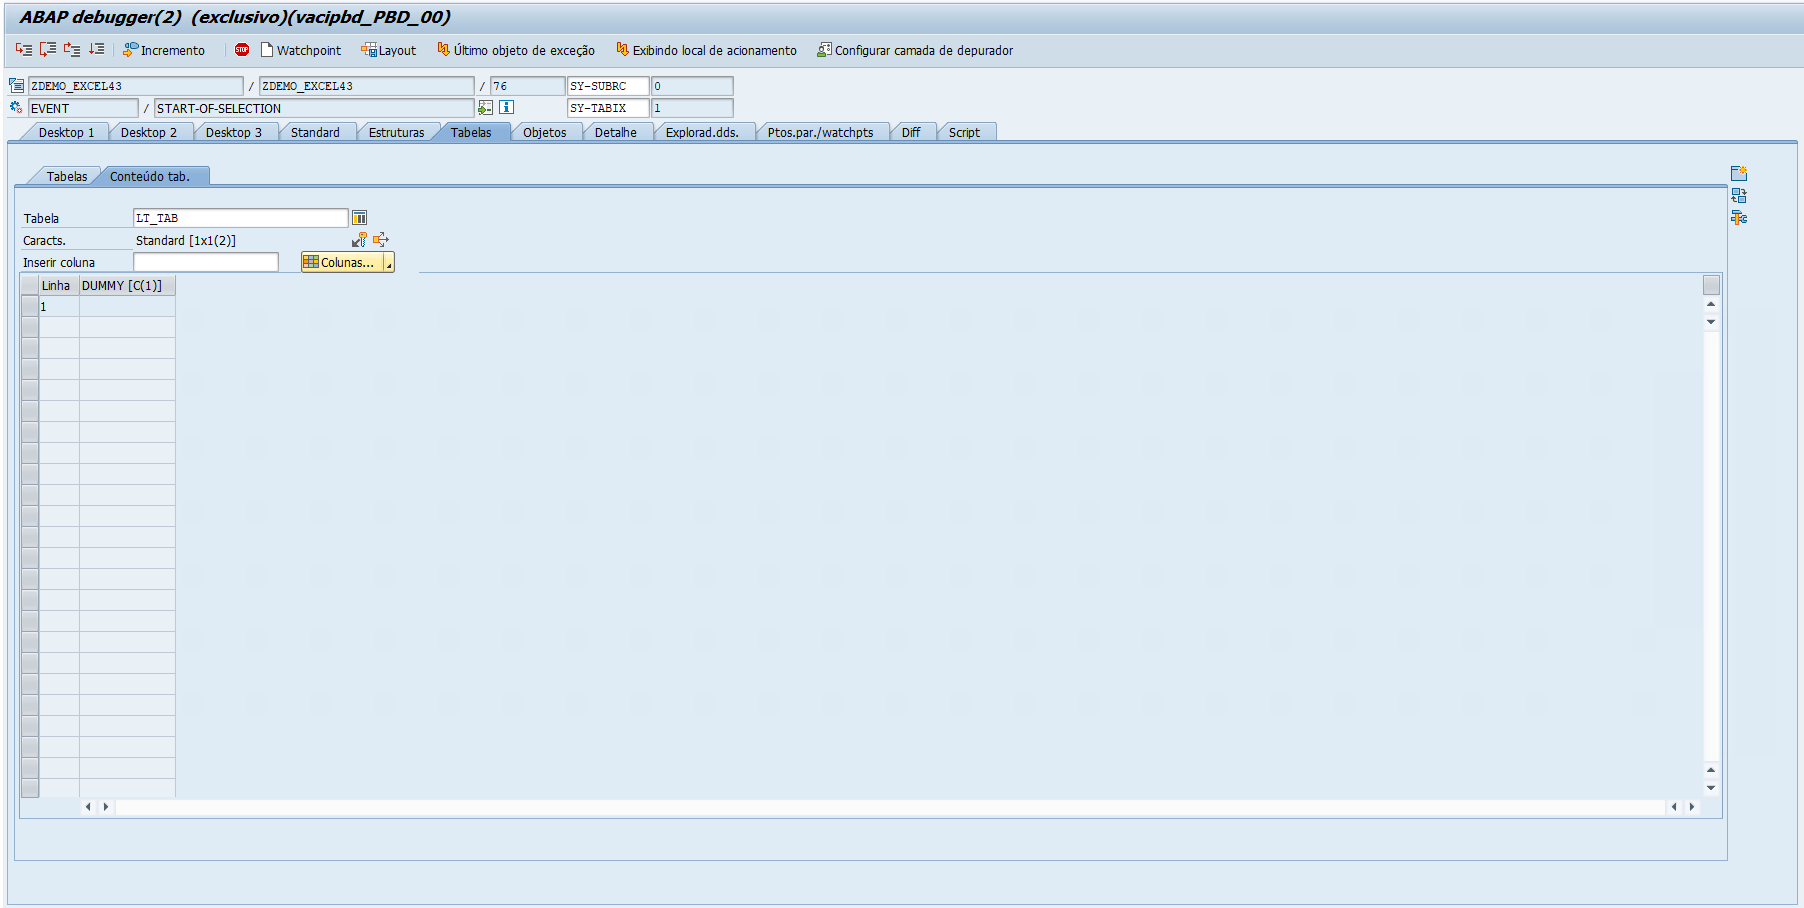1804x908 pixels.
Task: Open value help for the Tabela field
Action: [359, 217]
